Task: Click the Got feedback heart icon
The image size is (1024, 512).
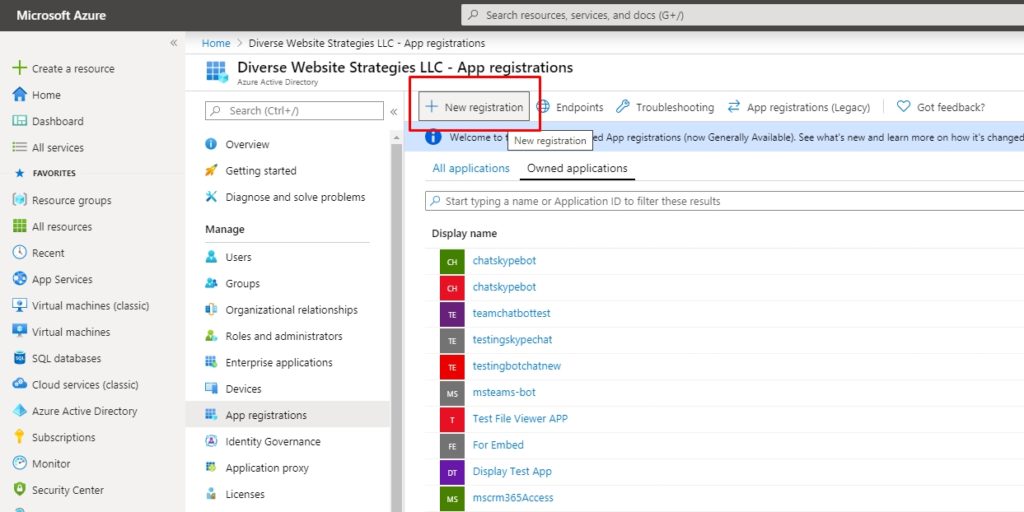Action: pos(903,106)
